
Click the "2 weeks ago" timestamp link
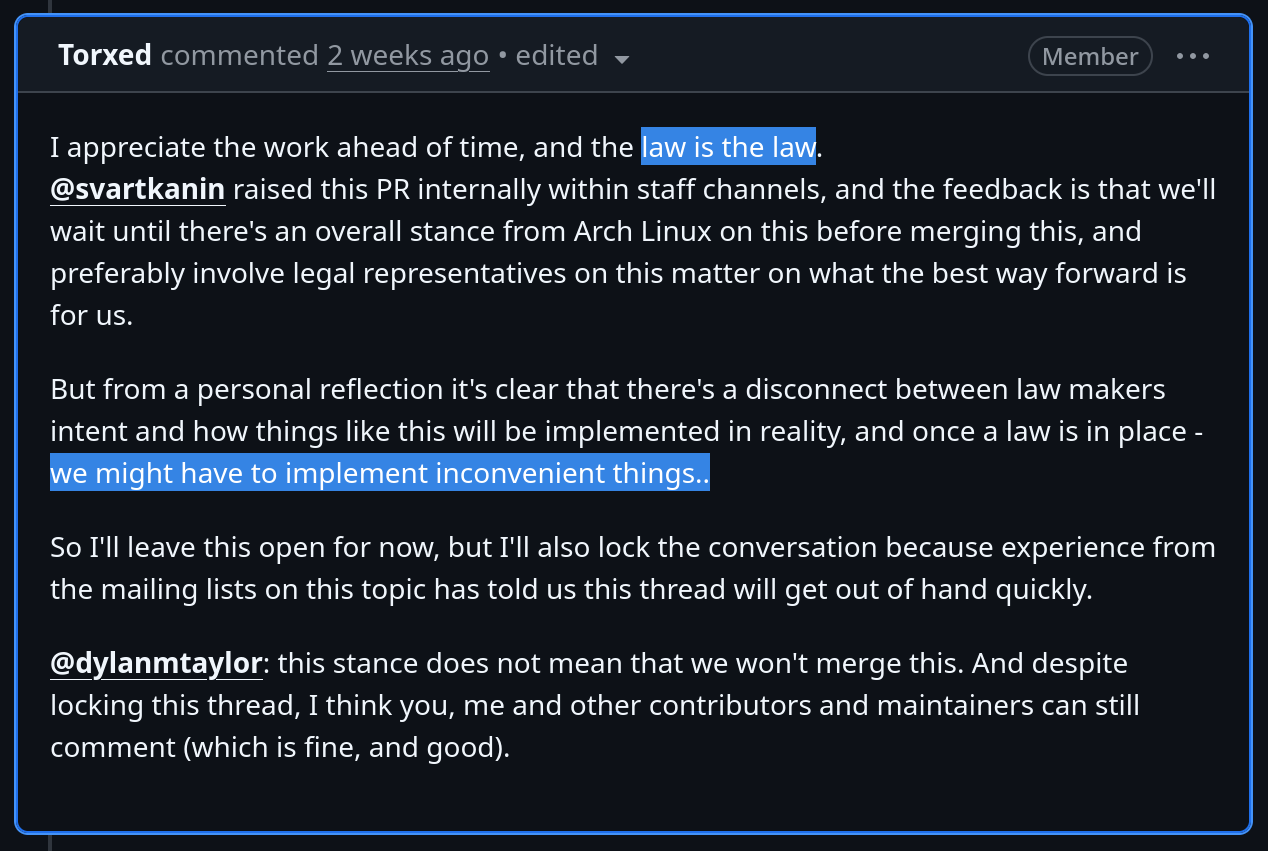coord(408,55)
